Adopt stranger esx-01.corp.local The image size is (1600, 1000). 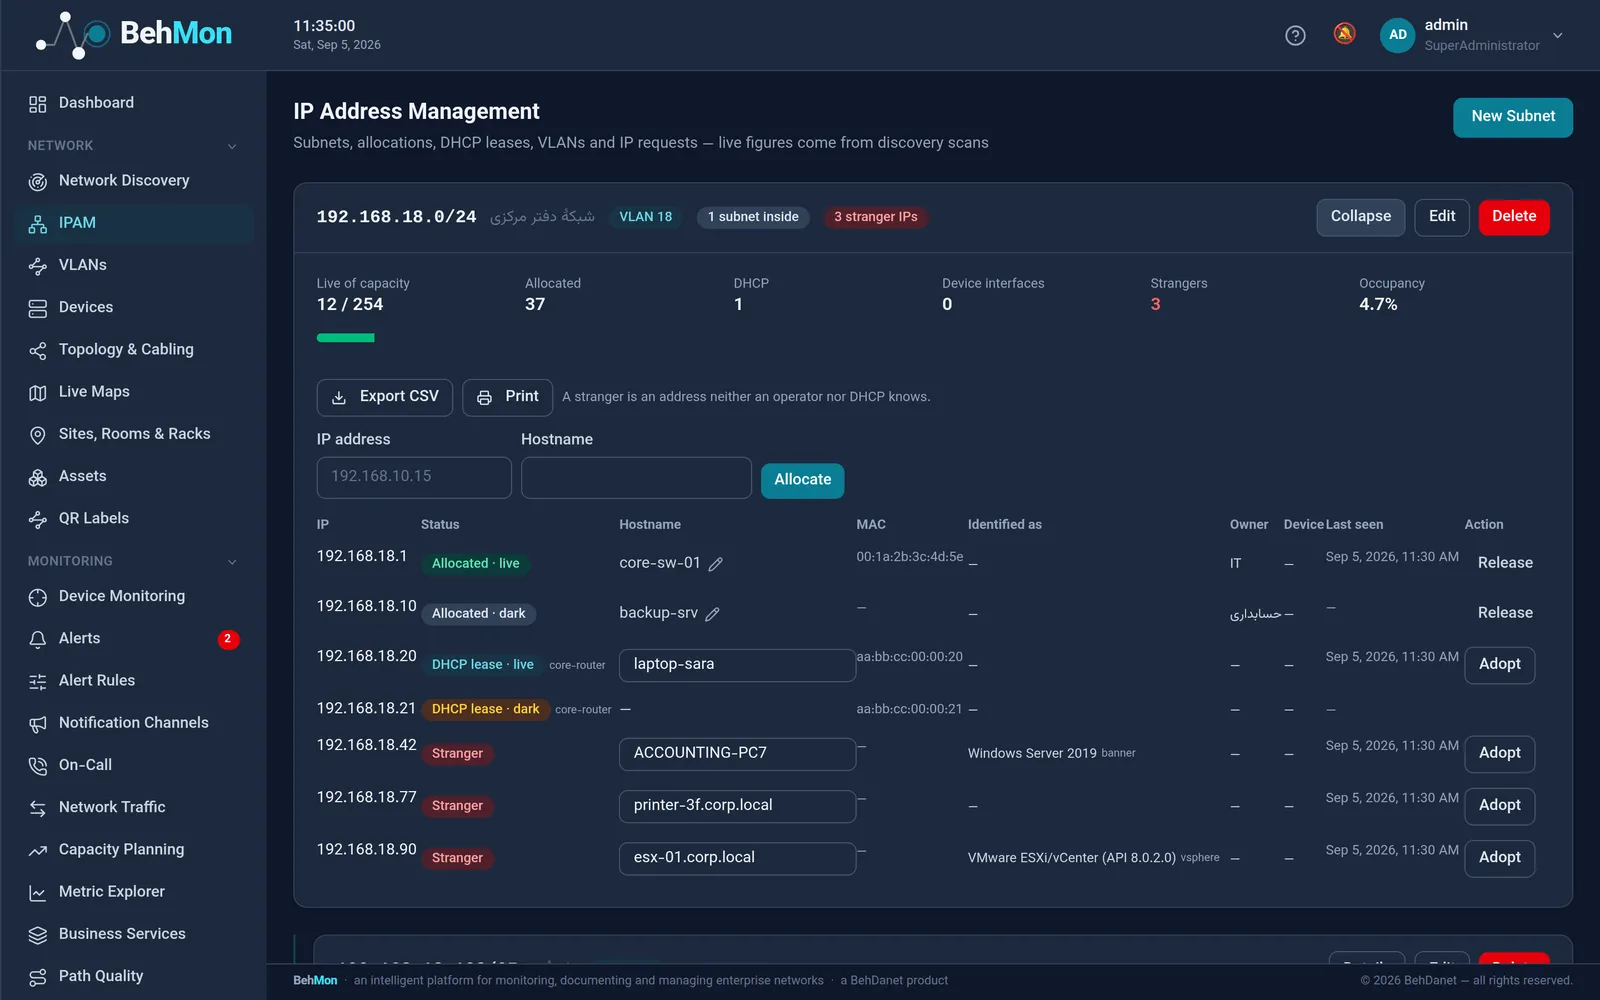pyautogui.click(x=1499, y=858)
